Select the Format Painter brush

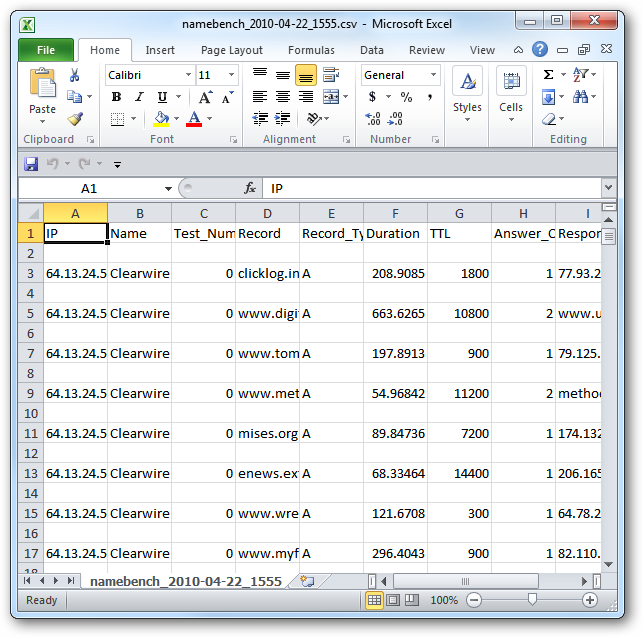click(75, 119)
